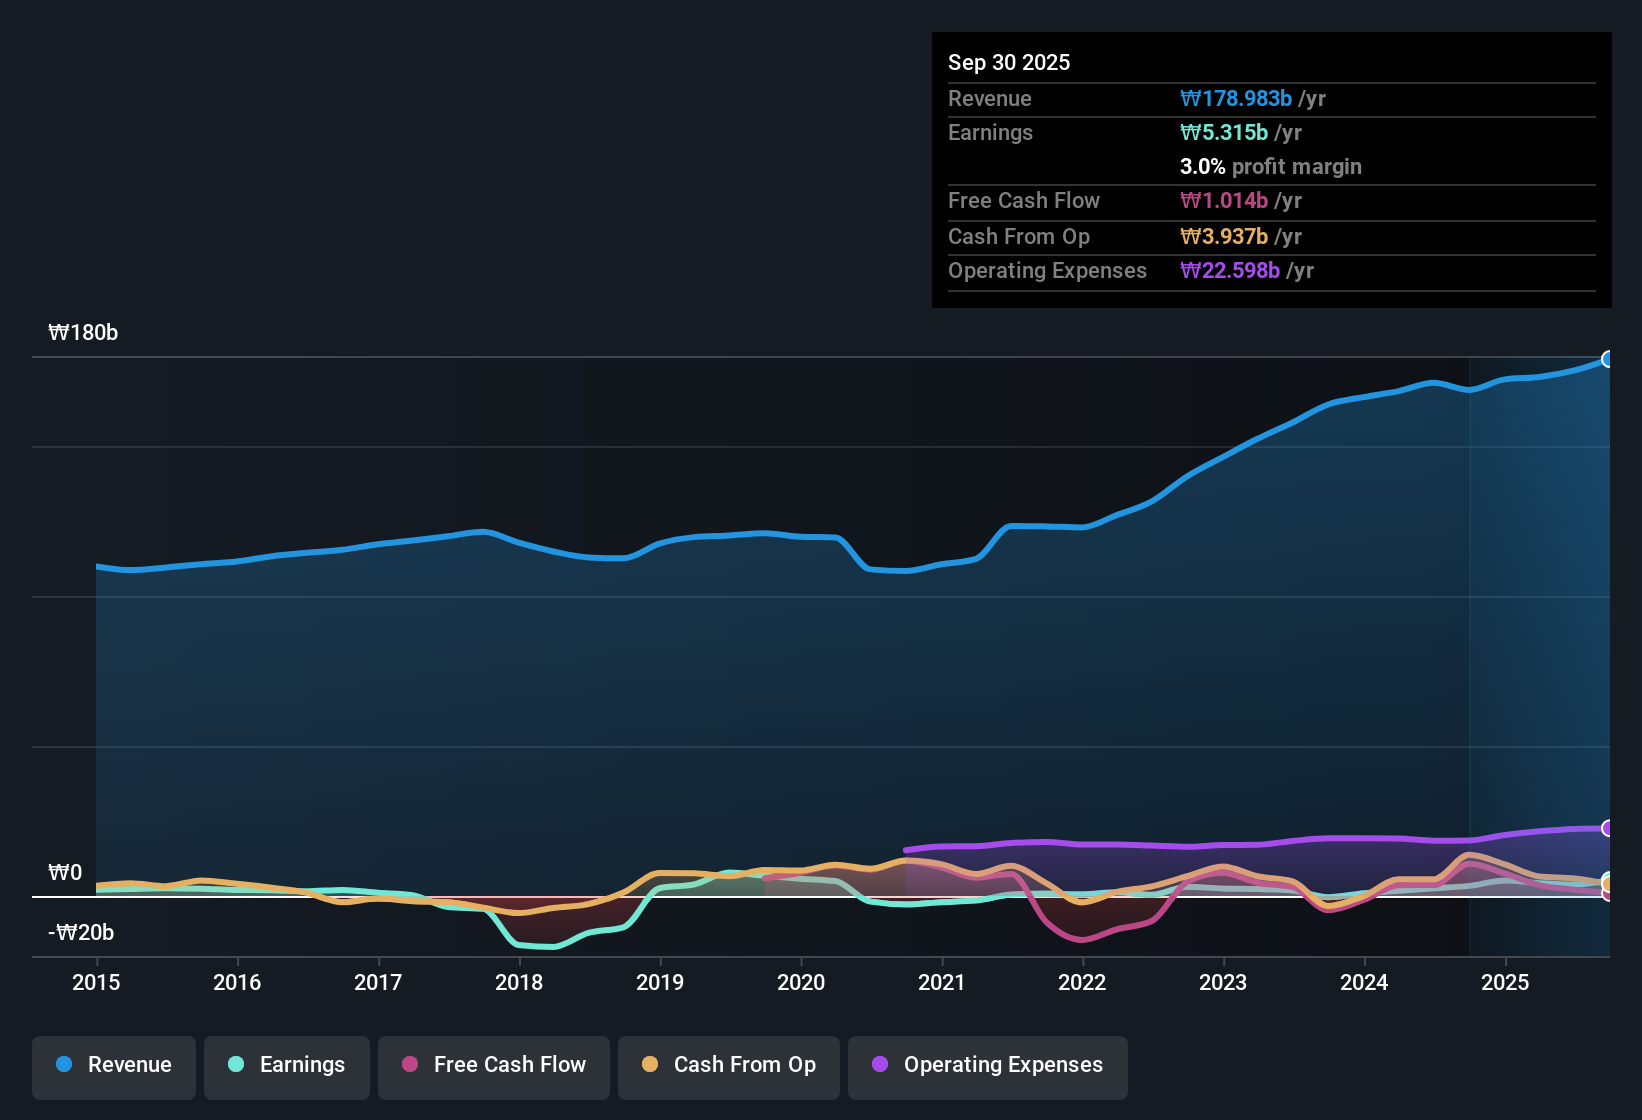Select the teal Earnings dot icon

[x=237, y=1065]
